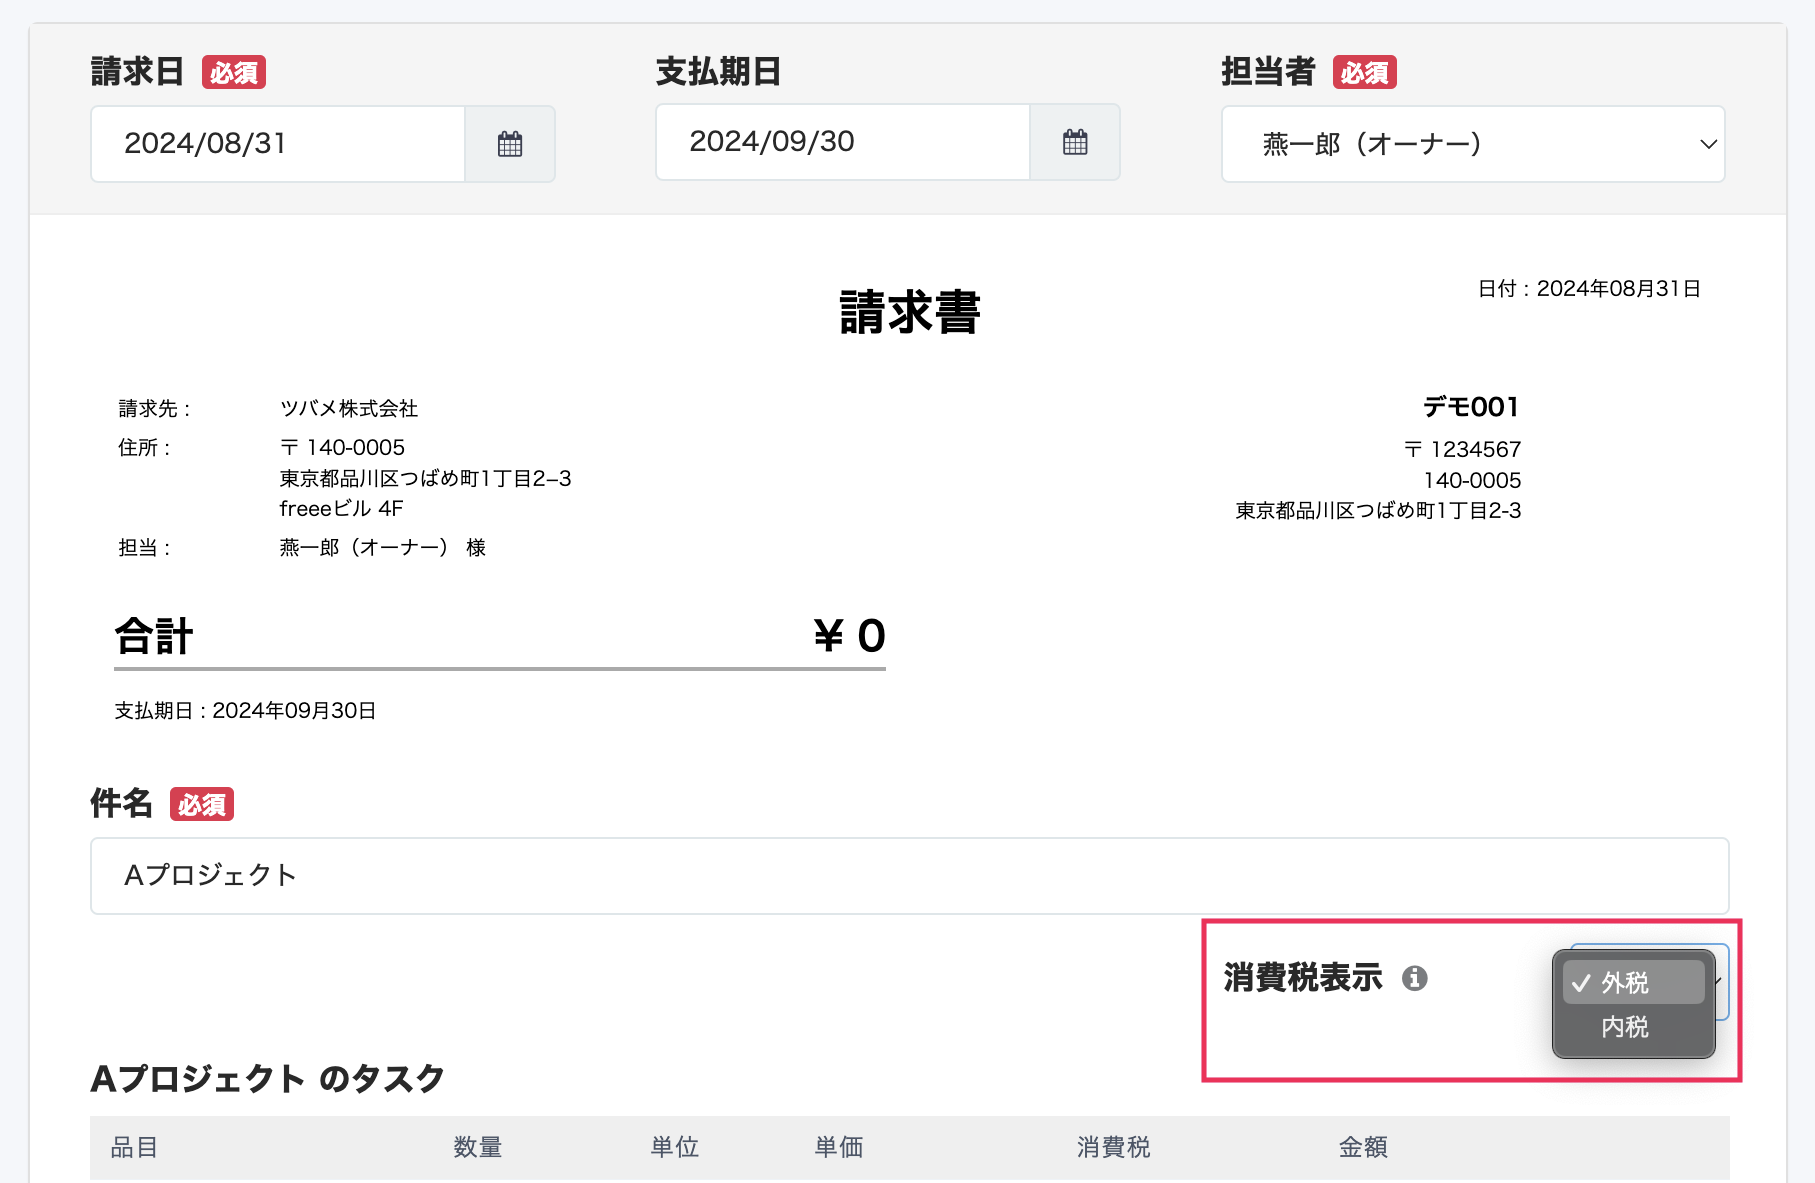Click the text 日付：2024年08月31日
Image resolution: width=1815 pixels, height=1183 pixels.
[x=1589, y=289]
